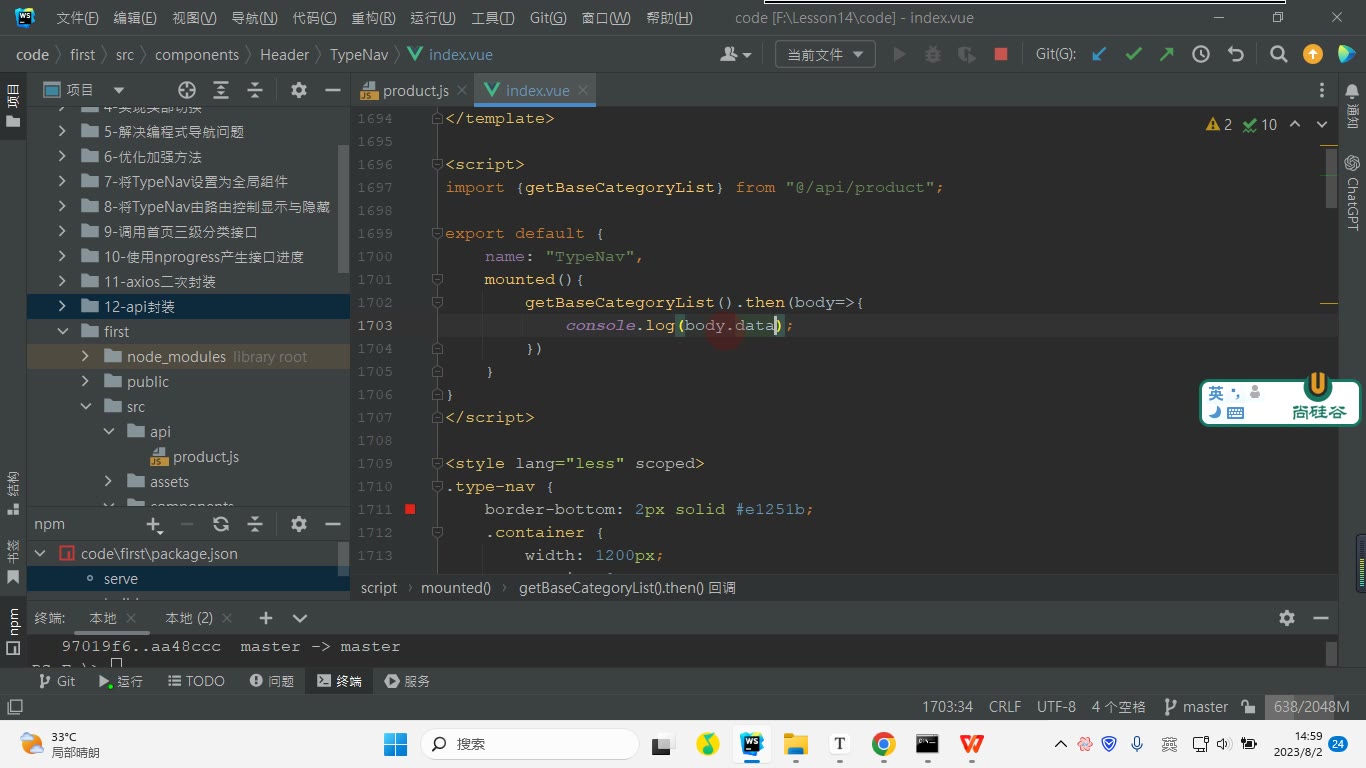This screenshot has height=768, width=1366.
Task: Start debugging with the bug icon
Action: [933, 55]
